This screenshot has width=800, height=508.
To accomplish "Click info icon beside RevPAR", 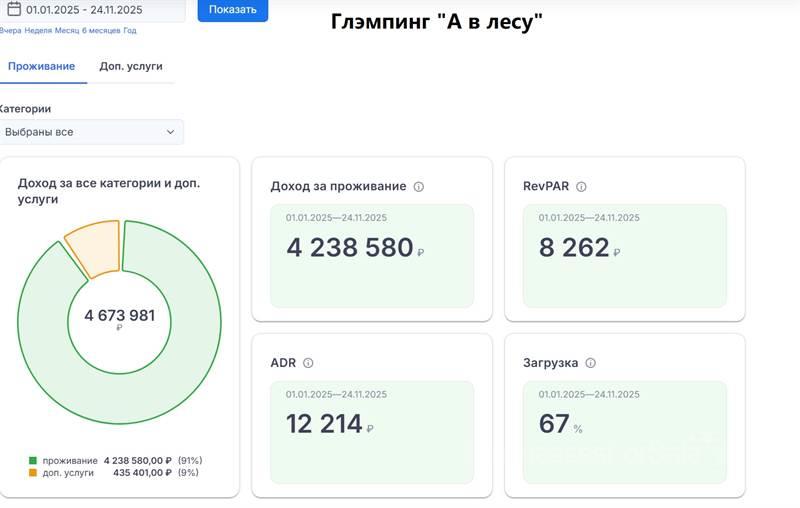I will (x=581, y=187).
